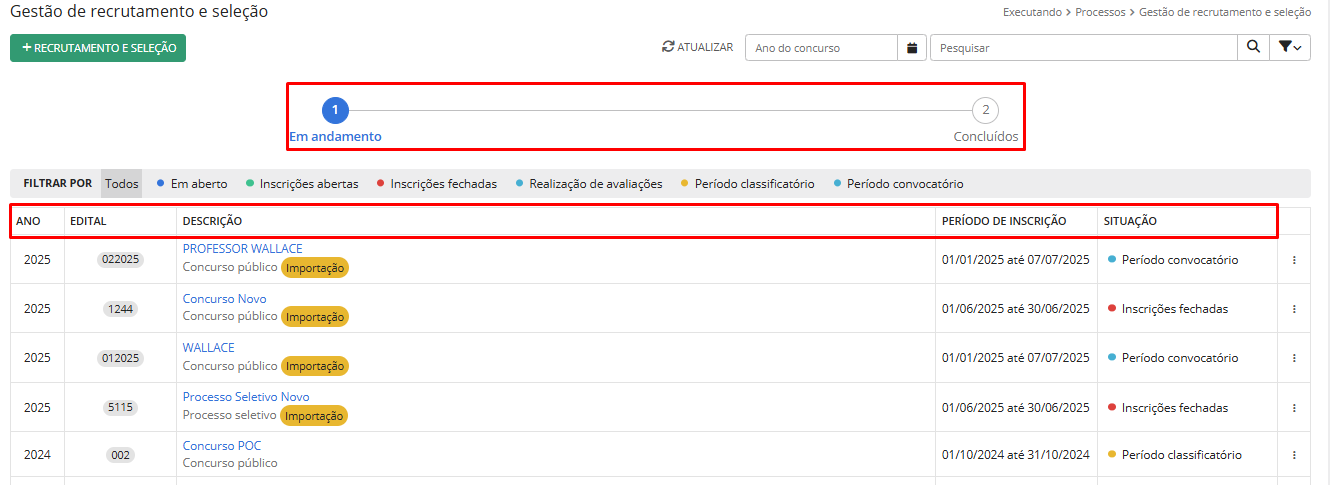
Task: Open the kebab menu for PROFESSOR WALLACE row
Action: (x=1294, y=260)
